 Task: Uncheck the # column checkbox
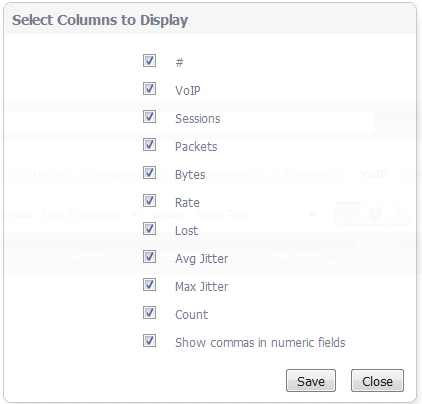(x=149, y=61)
